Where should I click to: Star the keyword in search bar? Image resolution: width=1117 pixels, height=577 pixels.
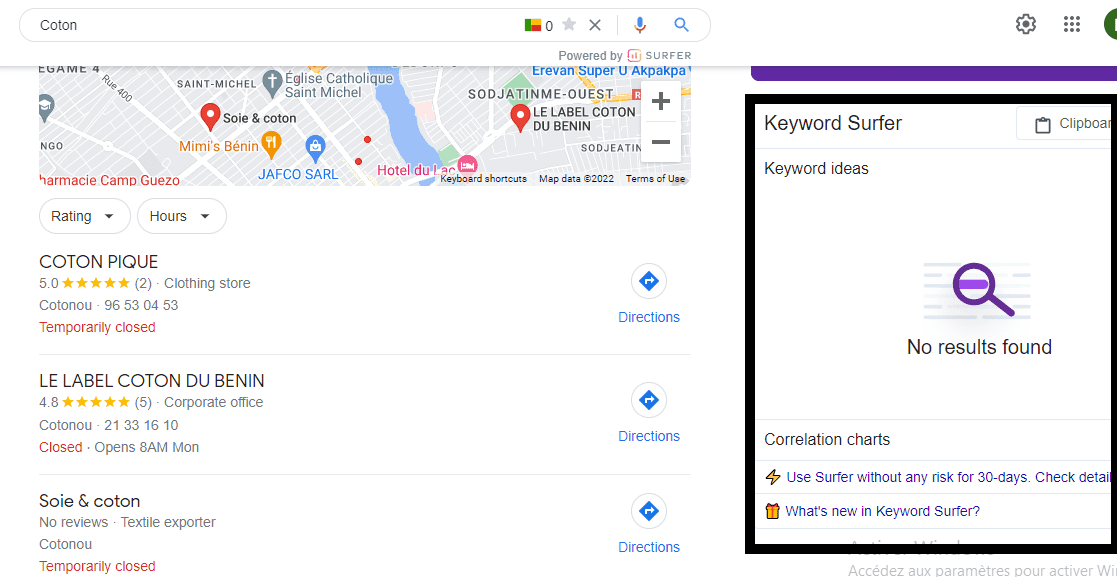click(568, 25)
